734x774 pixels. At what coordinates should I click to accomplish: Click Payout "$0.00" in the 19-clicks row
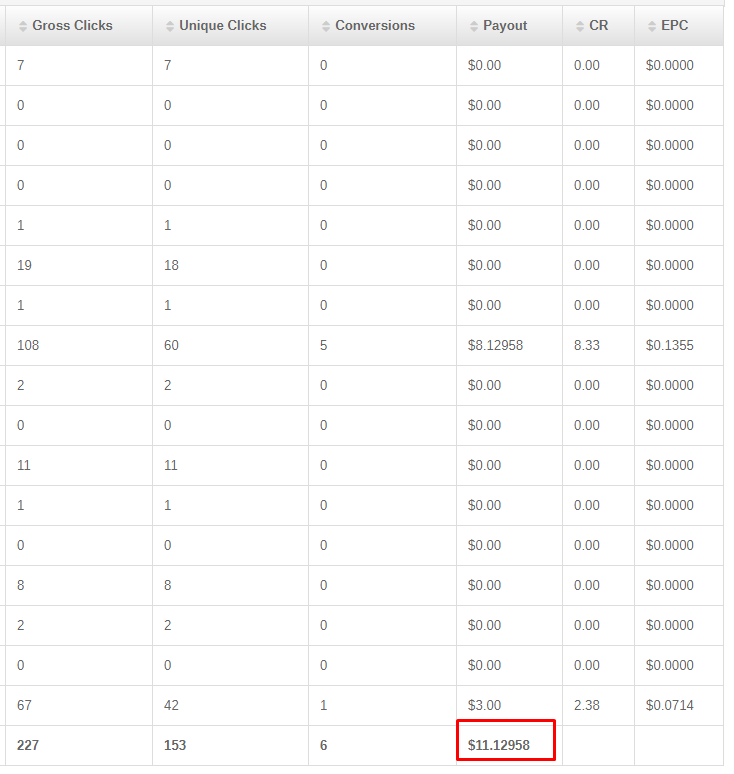[x=484, y=265]
